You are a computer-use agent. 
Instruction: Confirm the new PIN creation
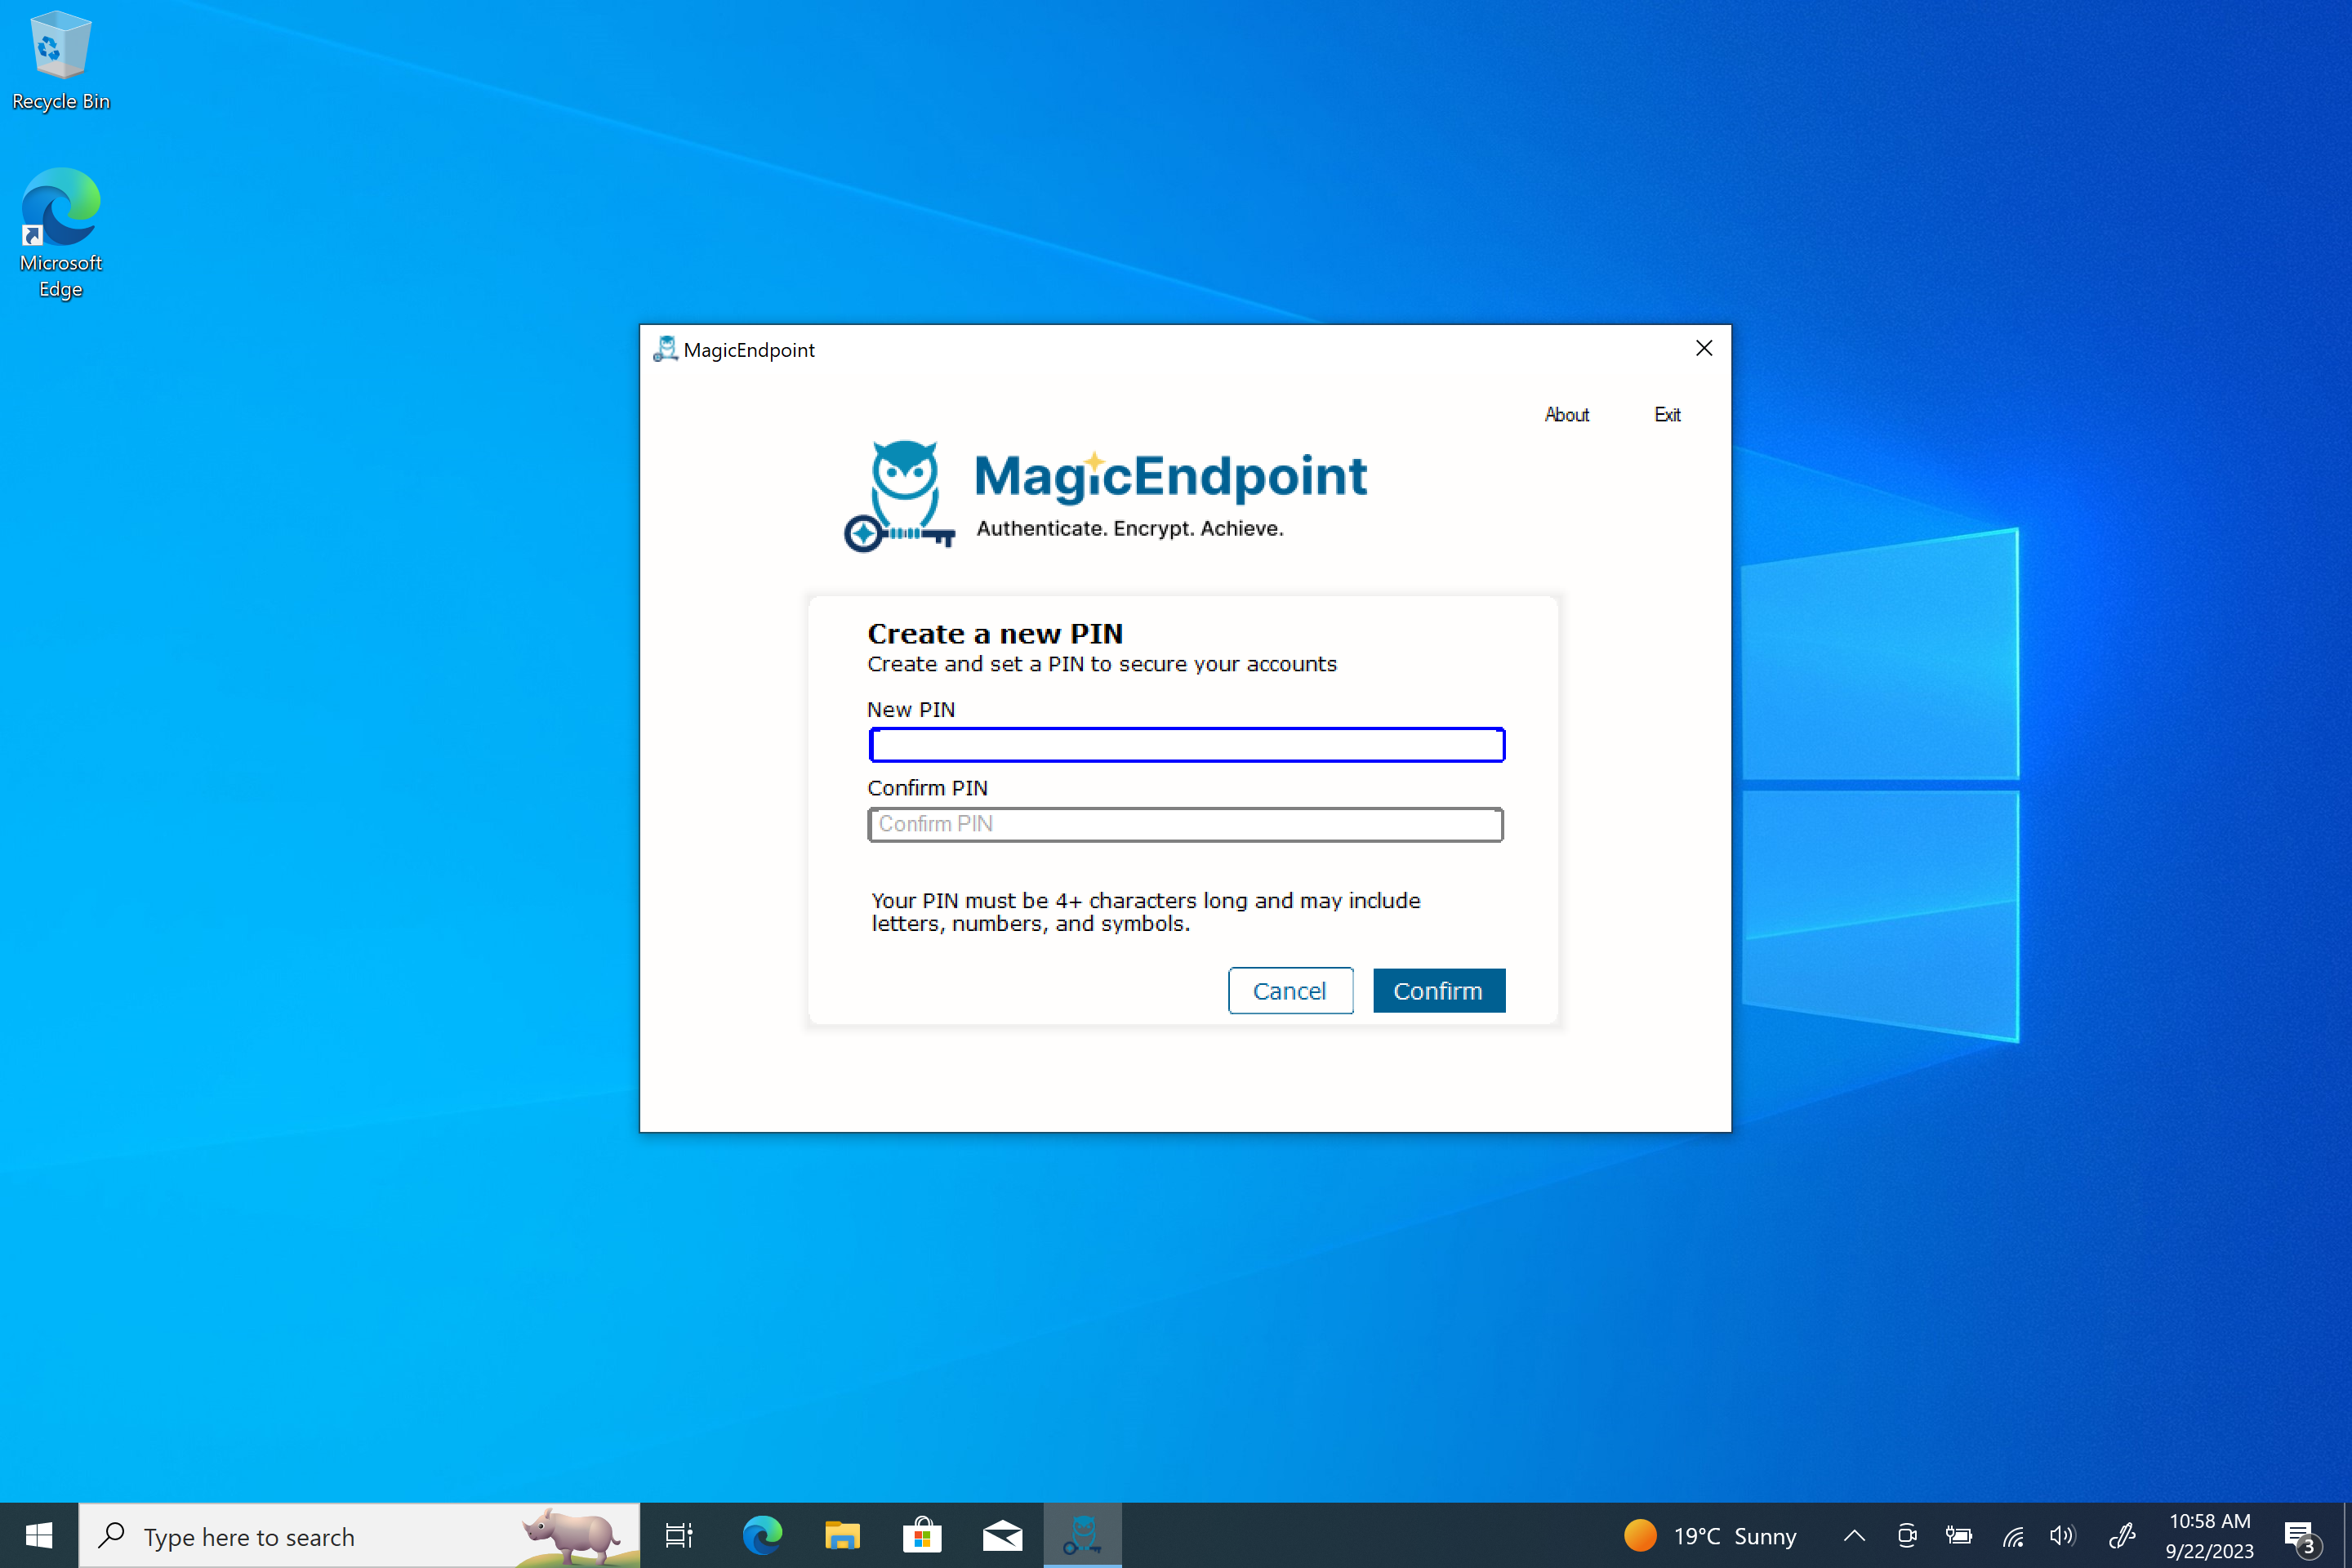[1438, 990]
